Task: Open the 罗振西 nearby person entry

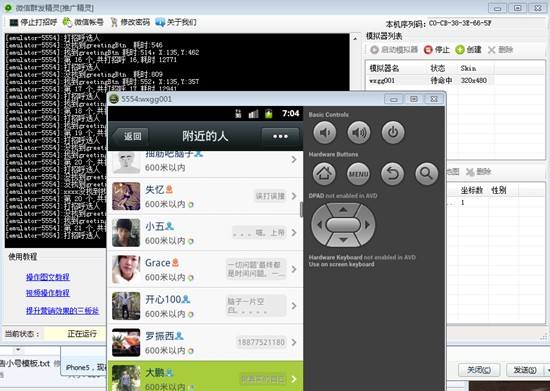Action: click(205, 343)
